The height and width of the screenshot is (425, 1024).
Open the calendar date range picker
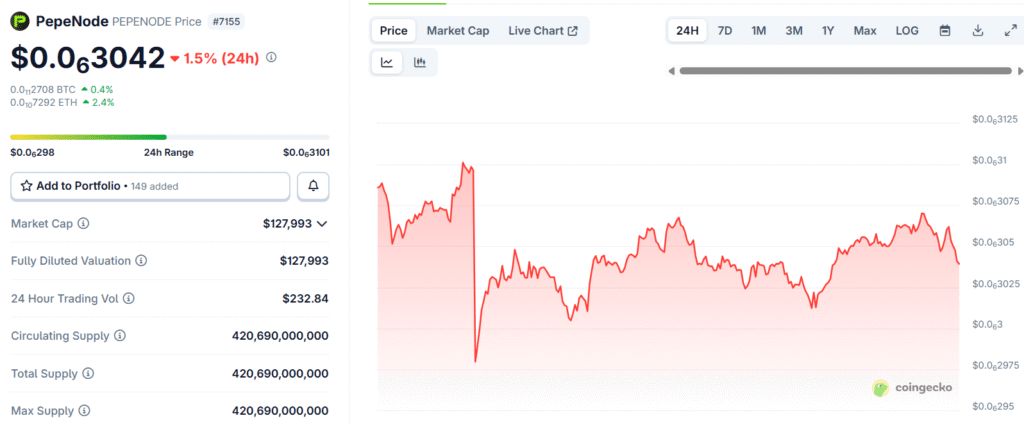pos(944,31)
